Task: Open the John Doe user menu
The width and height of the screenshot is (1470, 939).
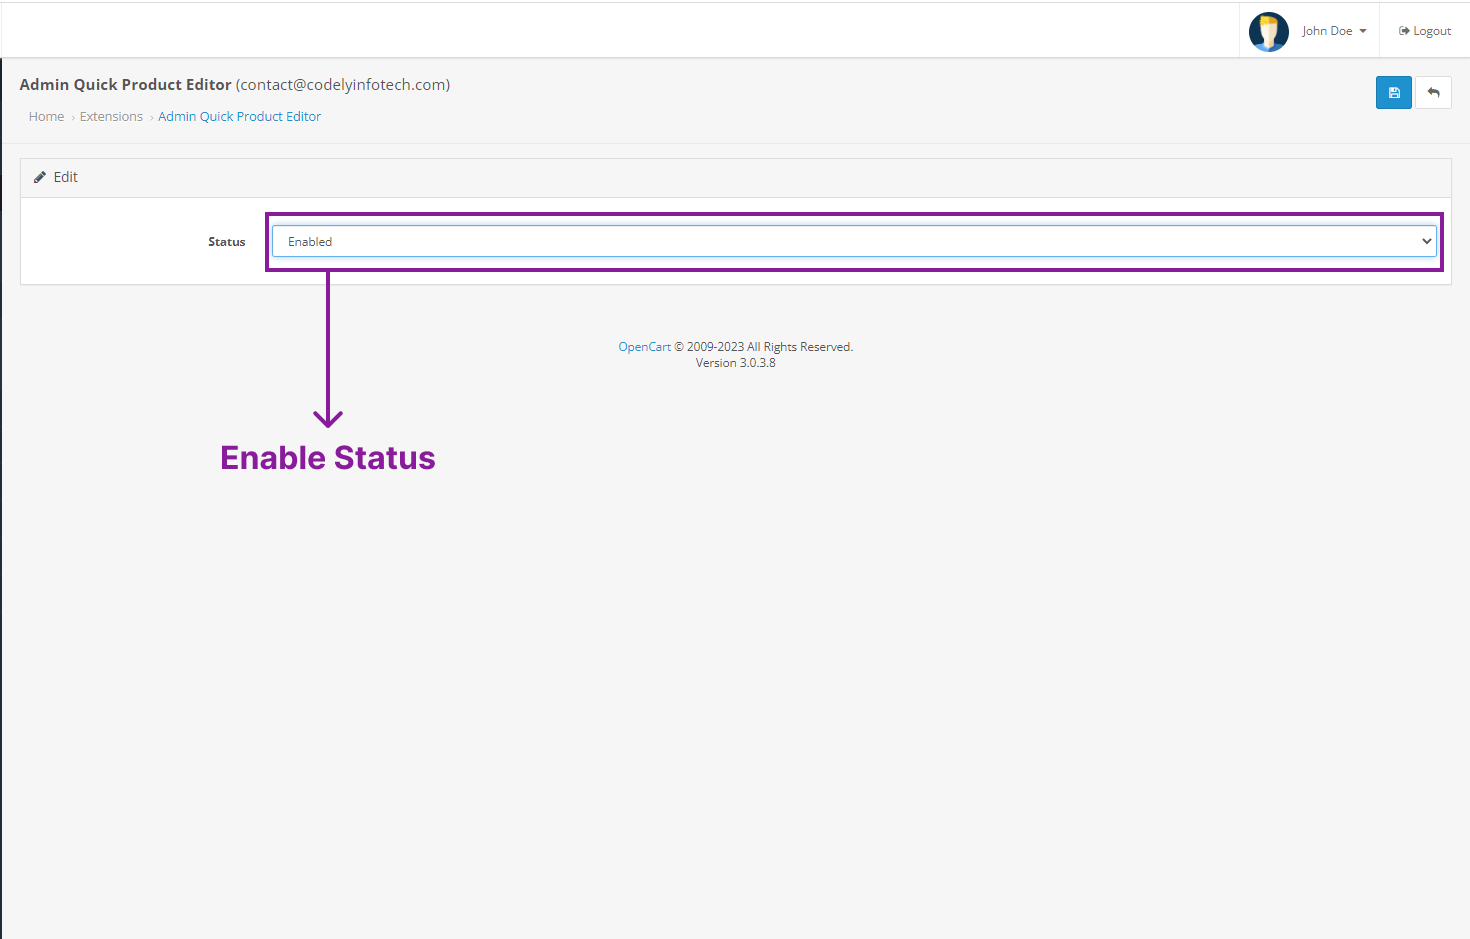Action: pyautogui.click(x=1327, y=31)
